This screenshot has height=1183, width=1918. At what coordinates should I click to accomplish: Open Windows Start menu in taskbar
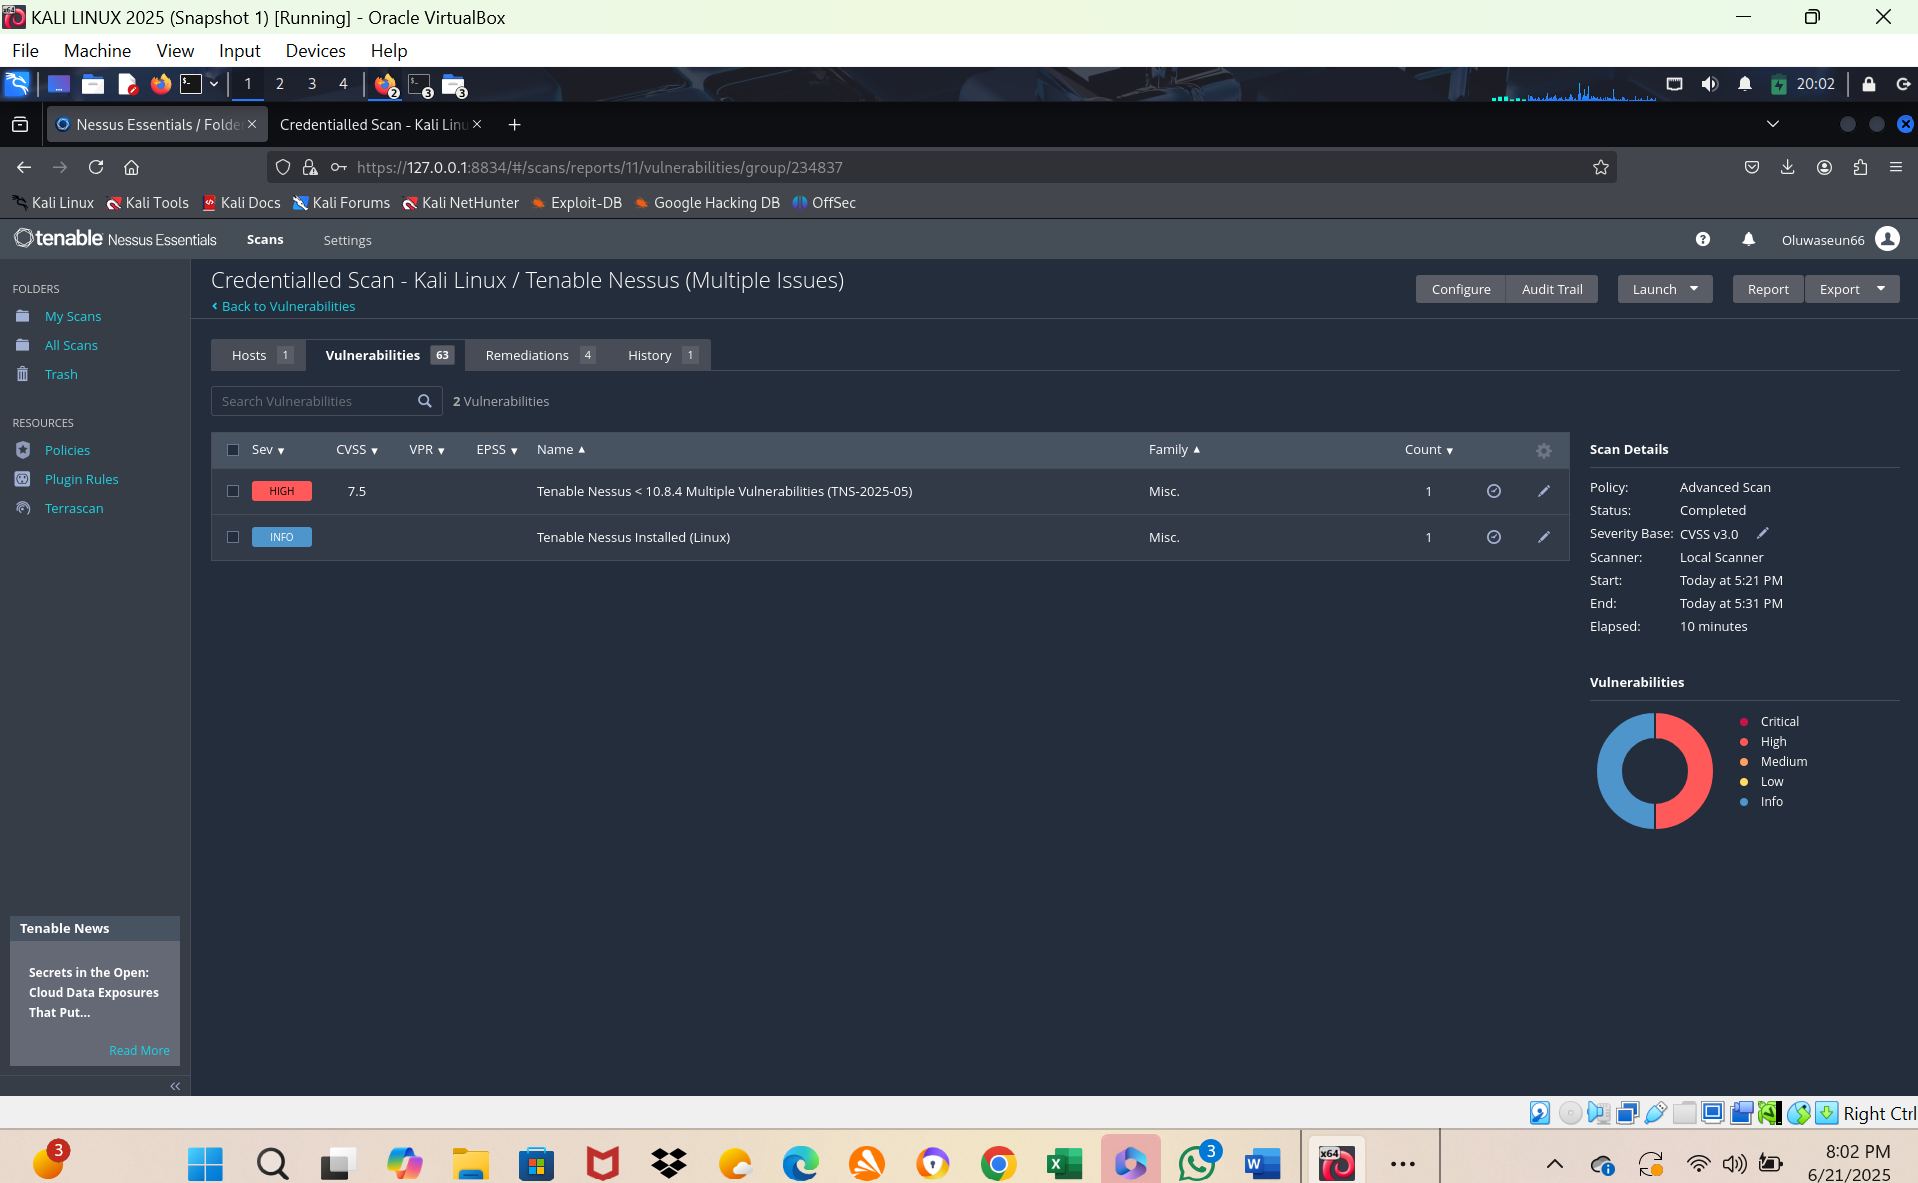[206, 1163]
